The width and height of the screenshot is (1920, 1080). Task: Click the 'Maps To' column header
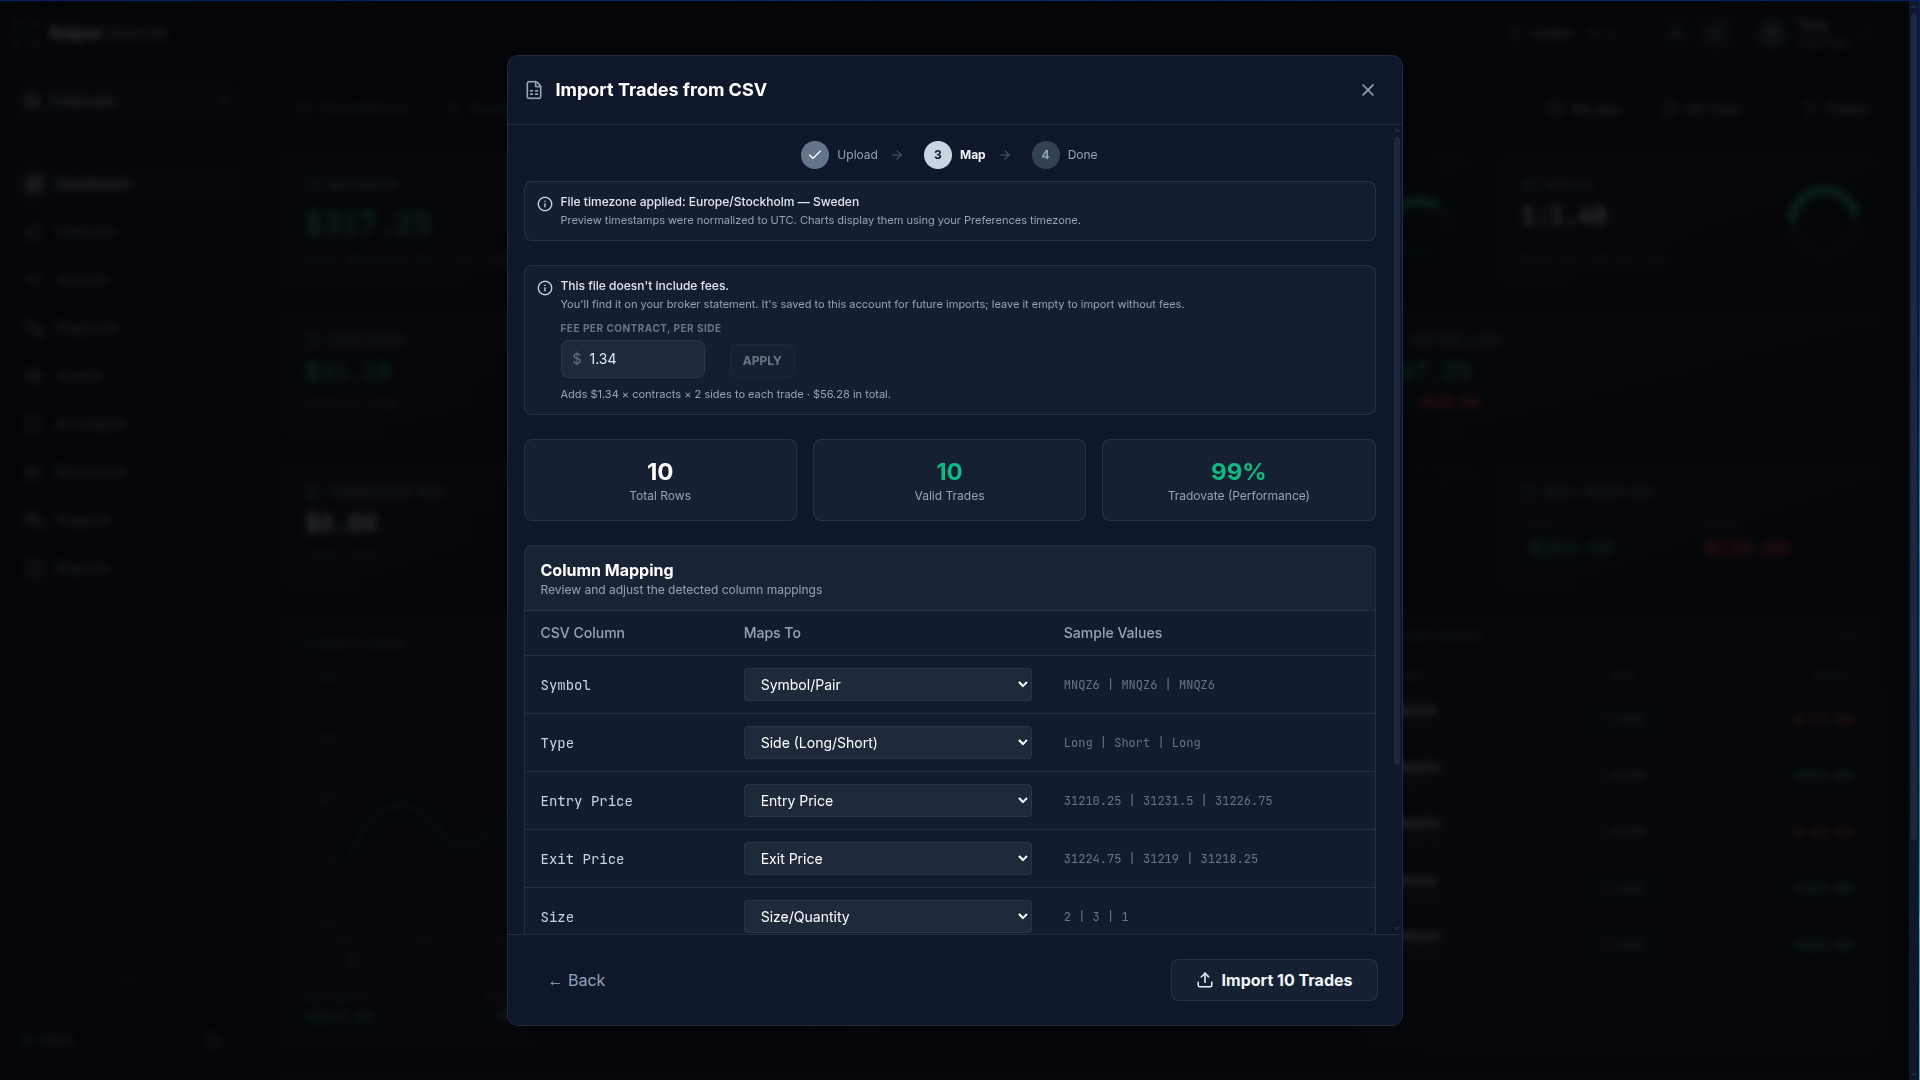[772, 633]
